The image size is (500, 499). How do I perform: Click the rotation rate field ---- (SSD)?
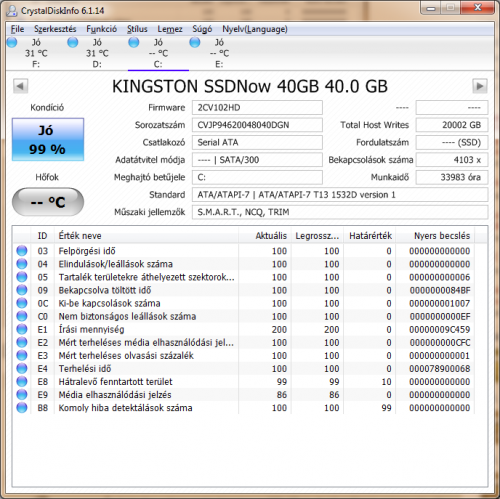click(452, 142)
